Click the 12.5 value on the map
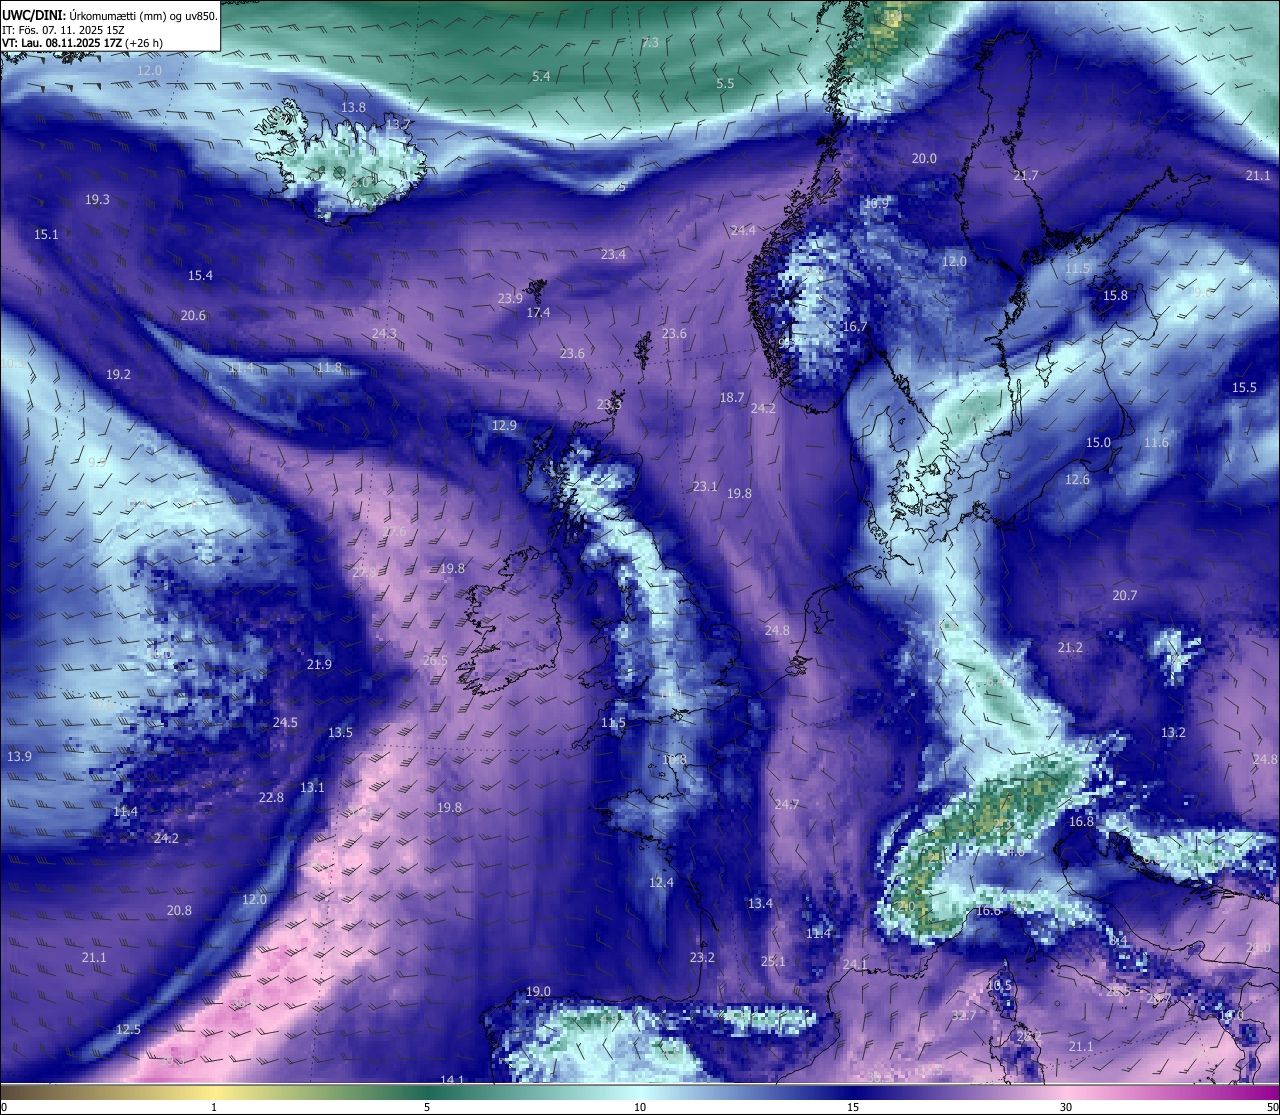Viewport: 1280px width, 1115px height. [x=128, y=1030]
